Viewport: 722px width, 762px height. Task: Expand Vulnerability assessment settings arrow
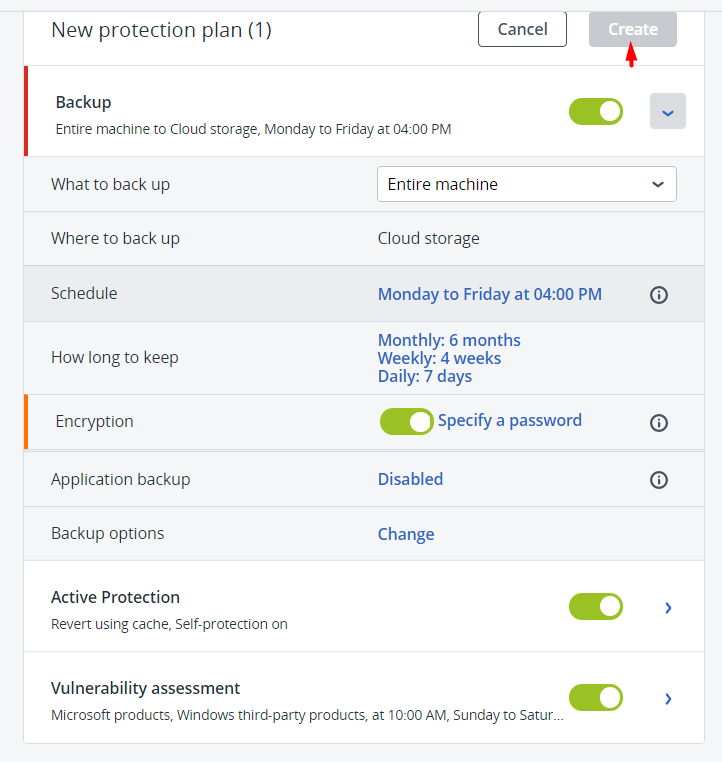tap(668, 698)
